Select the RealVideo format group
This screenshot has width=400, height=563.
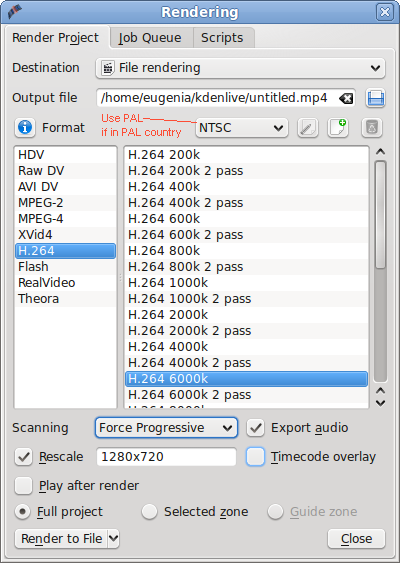pyautogui.click(x=66, y=283)
